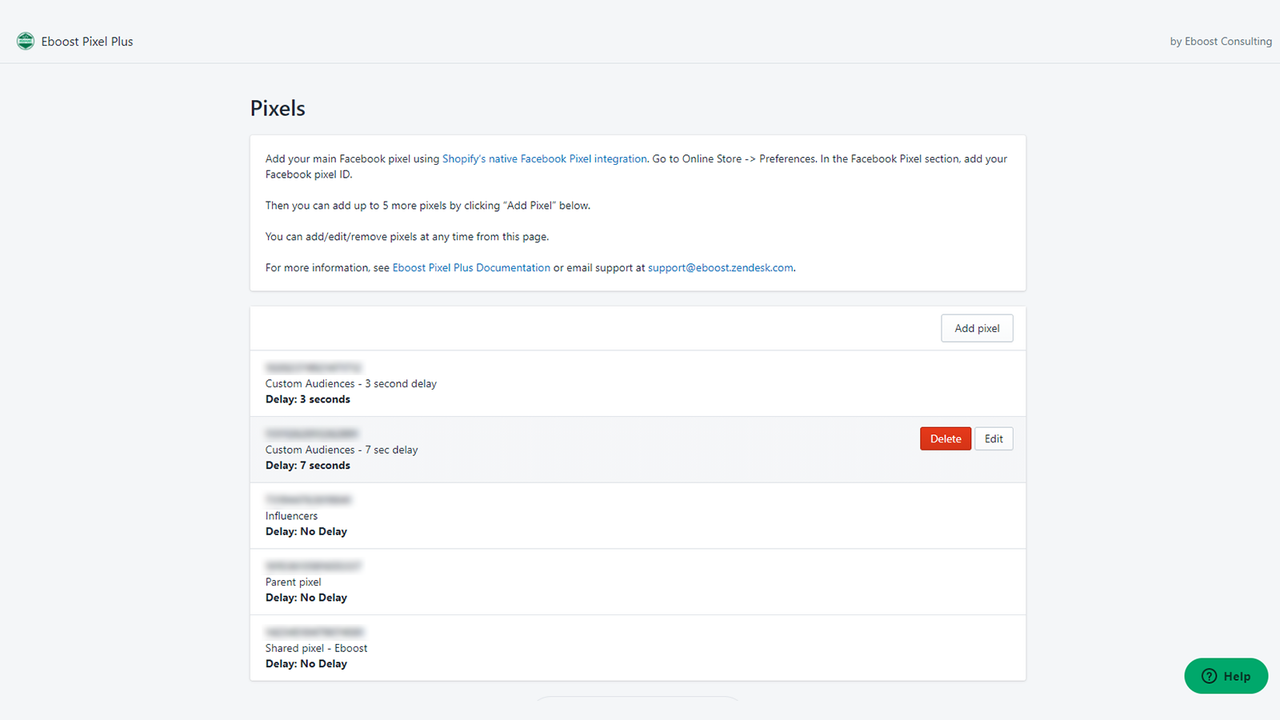Click 'Delay: No Delay' under Shared pixel
The image size is (1280, 720).
(306, 664)
